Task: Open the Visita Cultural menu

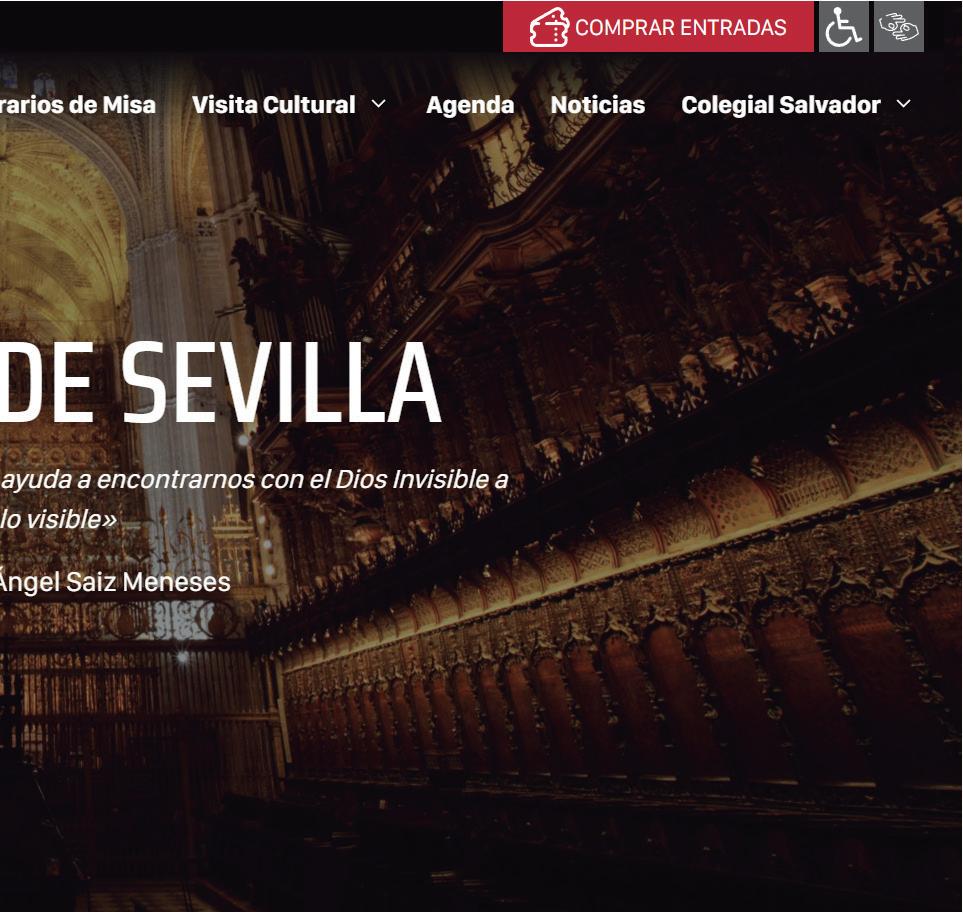Action: (x=274, y=105)
